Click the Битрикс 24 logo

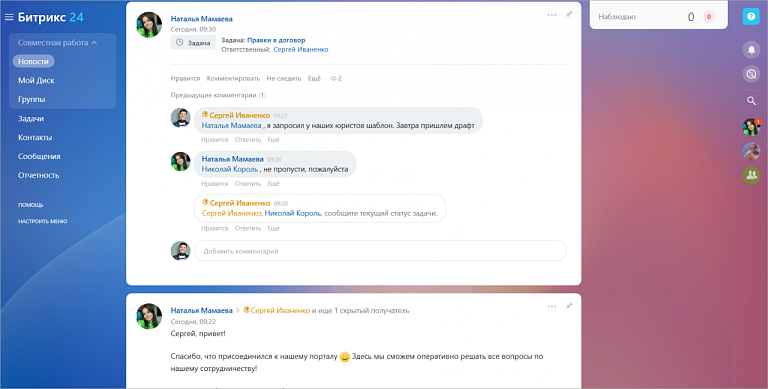51,17
